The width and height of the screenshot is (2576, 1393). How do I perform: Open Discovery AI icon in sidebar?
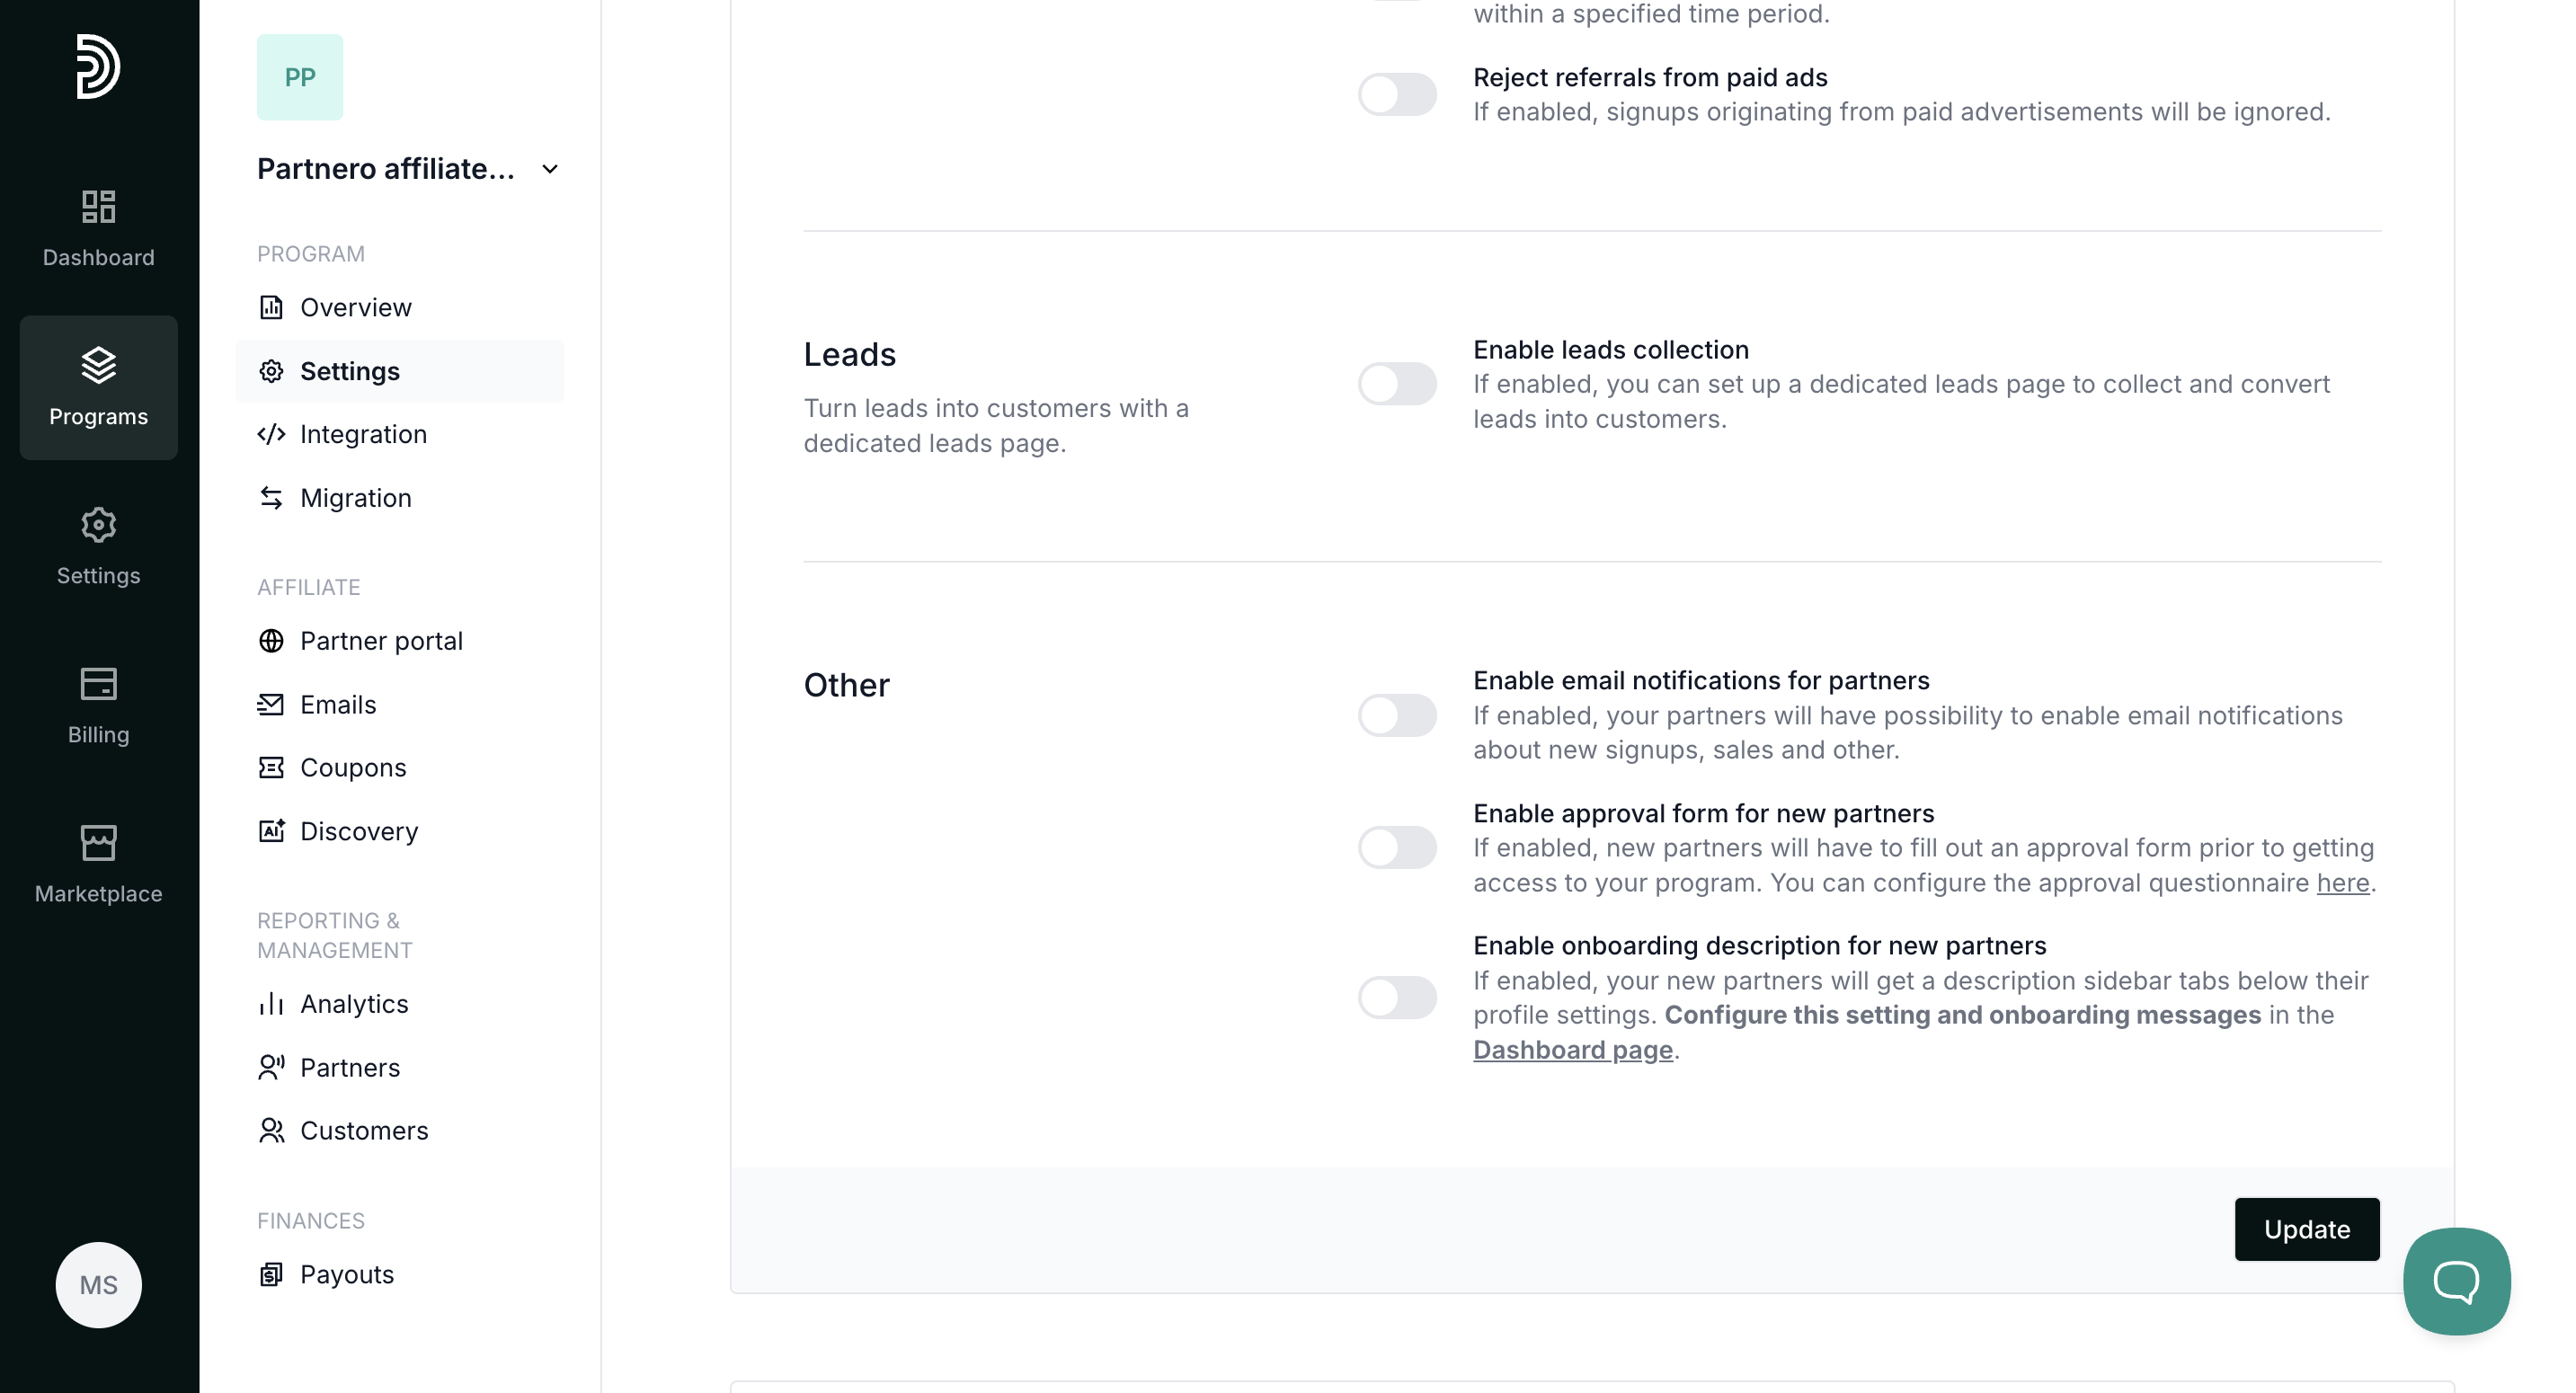pos(271,831)
